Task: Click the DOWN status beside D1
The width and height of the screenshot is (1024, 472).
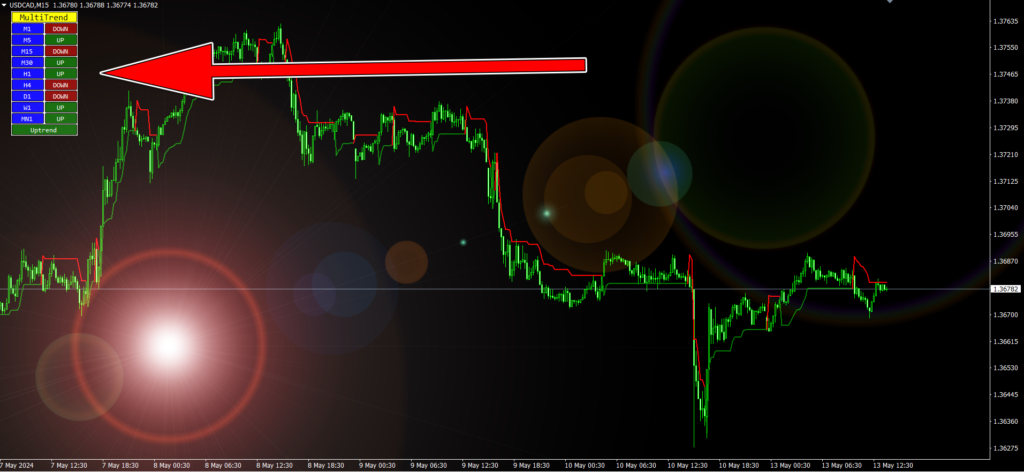Action: pyautogui.click(x=61, y=96)
